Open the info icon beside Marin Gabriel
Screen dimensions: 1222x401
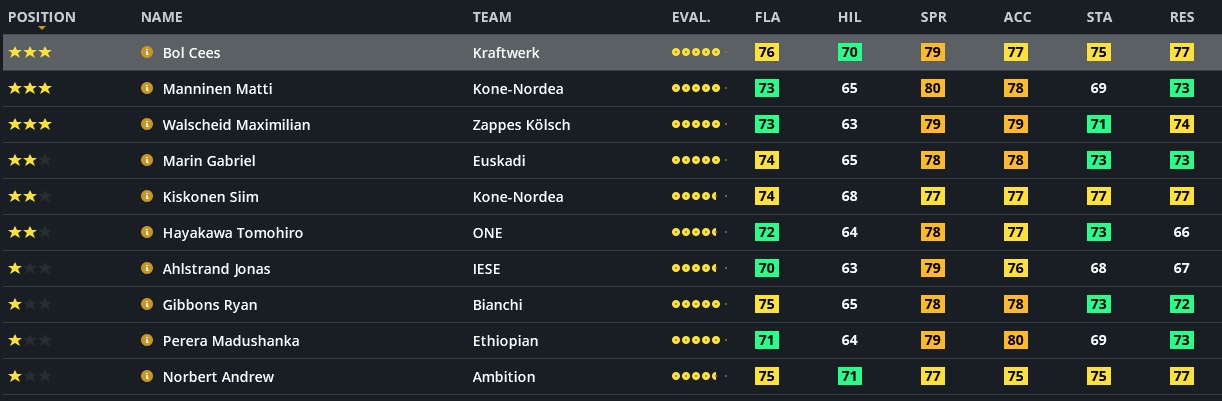[147, 161]
